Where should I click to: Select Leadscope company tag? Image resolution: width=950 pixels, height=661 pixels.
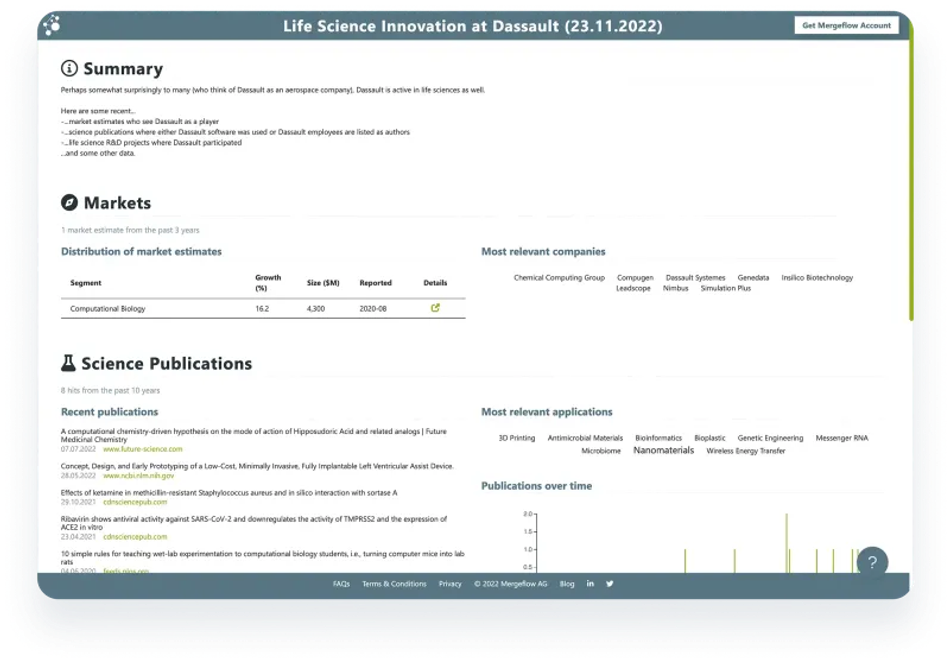(633, 288)
